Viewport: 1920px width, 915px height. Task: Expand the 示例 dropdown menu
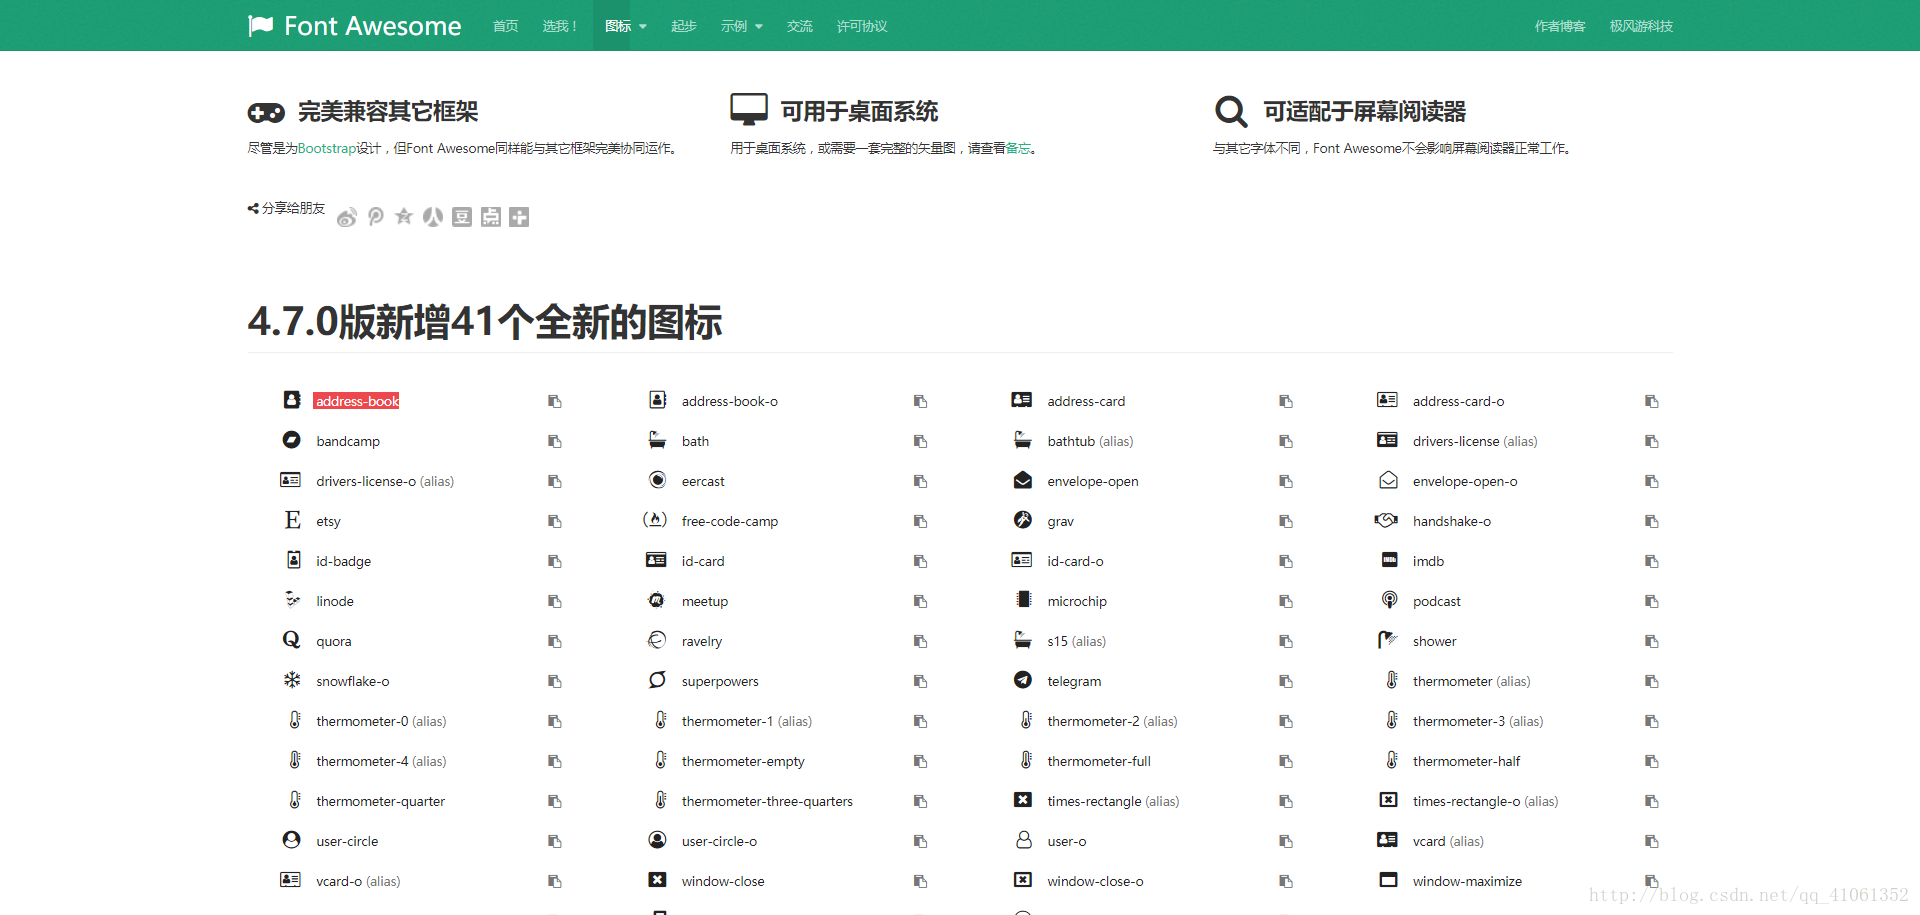point(741,26)
